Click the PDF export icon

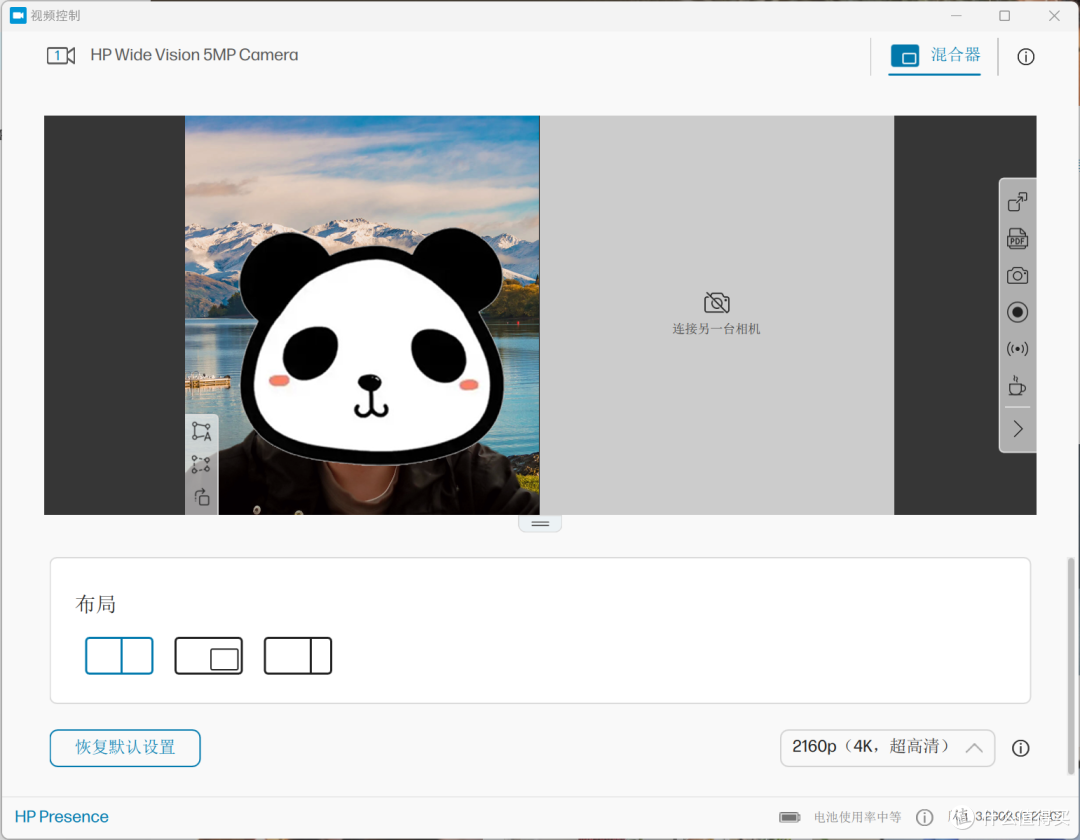[1017, 239]
